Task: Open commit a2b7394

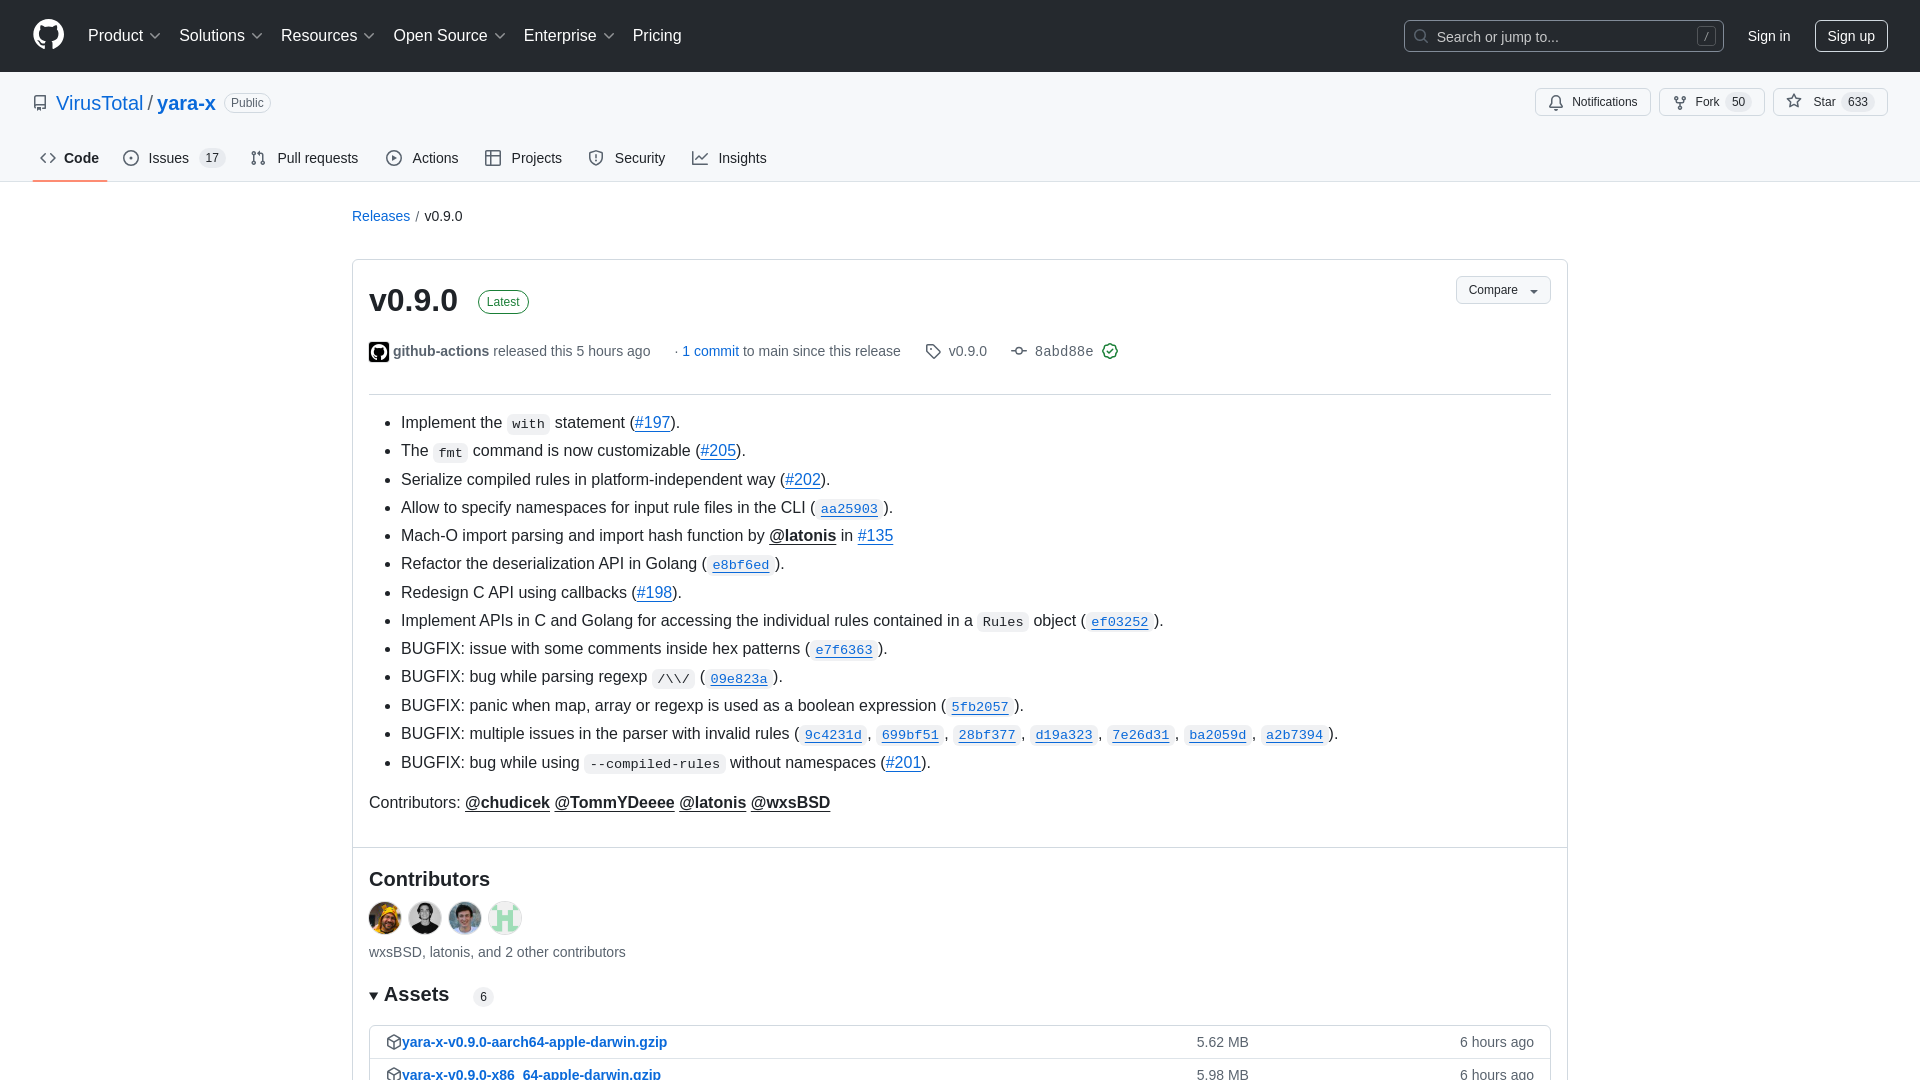Action: click(x=1294, y=735)
